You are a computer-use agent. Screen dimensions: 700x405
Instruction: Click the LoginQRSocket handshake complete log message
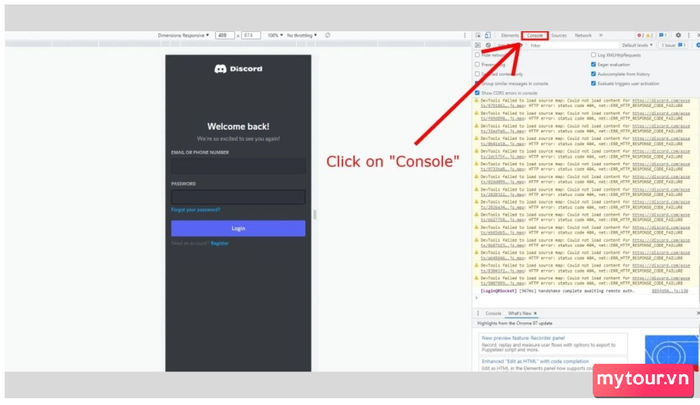[x=557, y=291]
